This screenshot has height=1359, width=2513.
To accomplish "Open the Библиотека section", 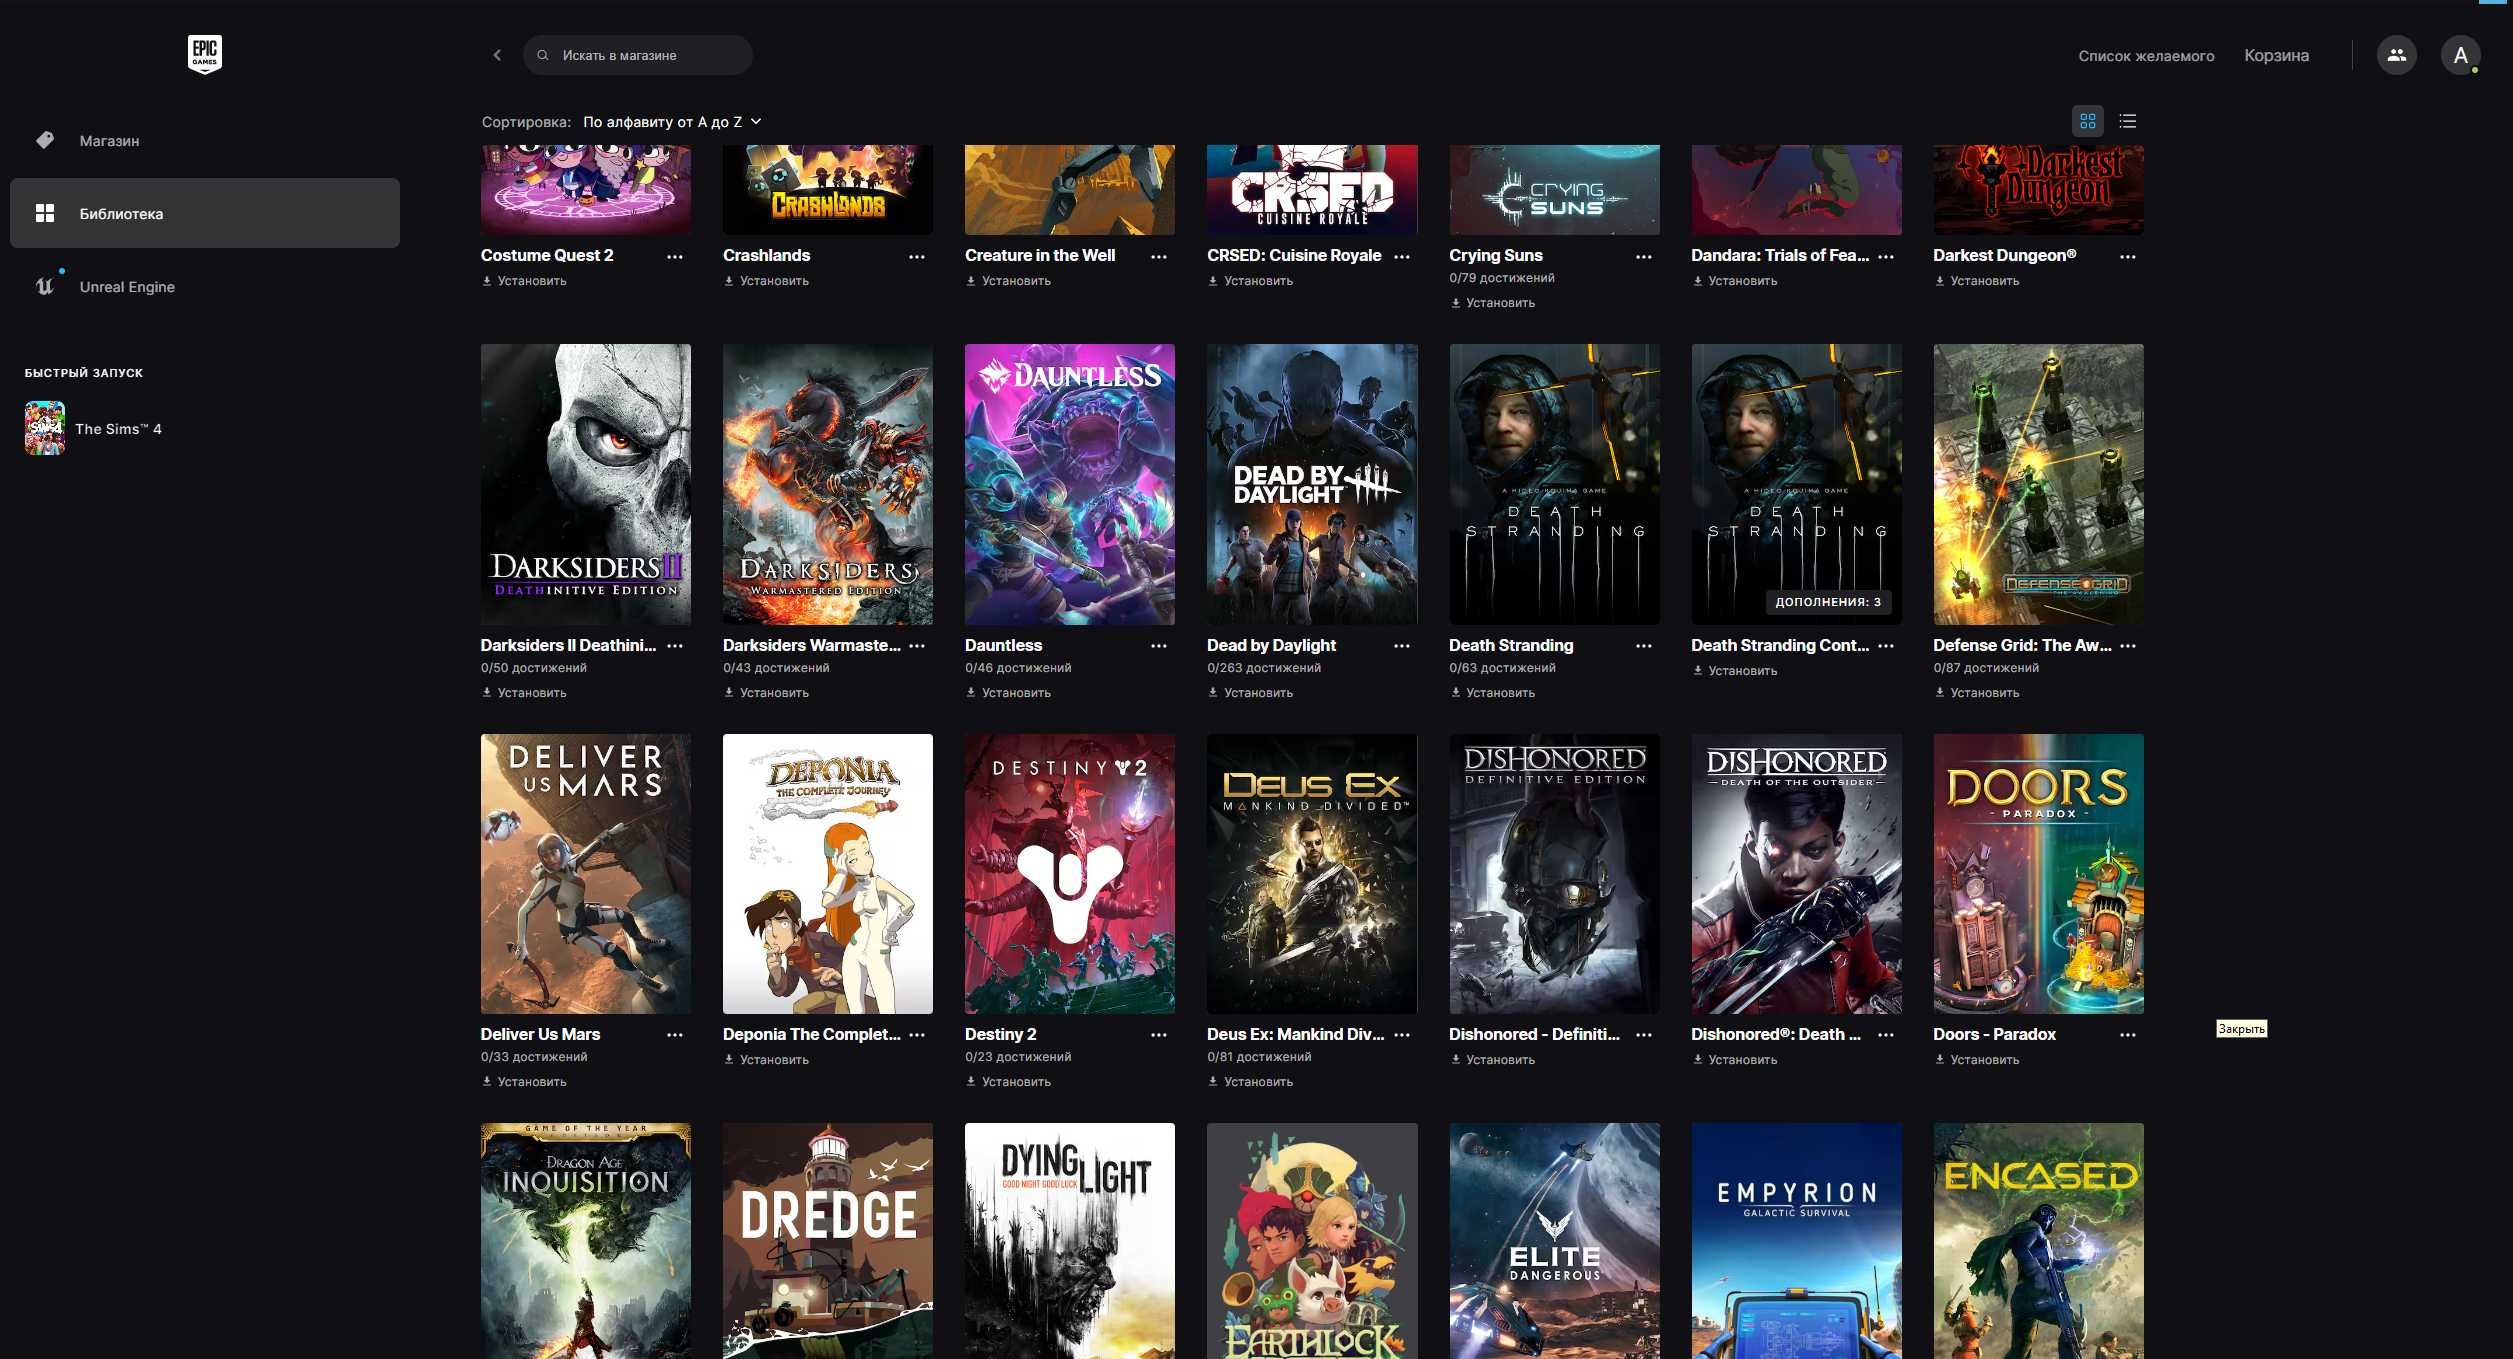I will [x=205, y=213].
